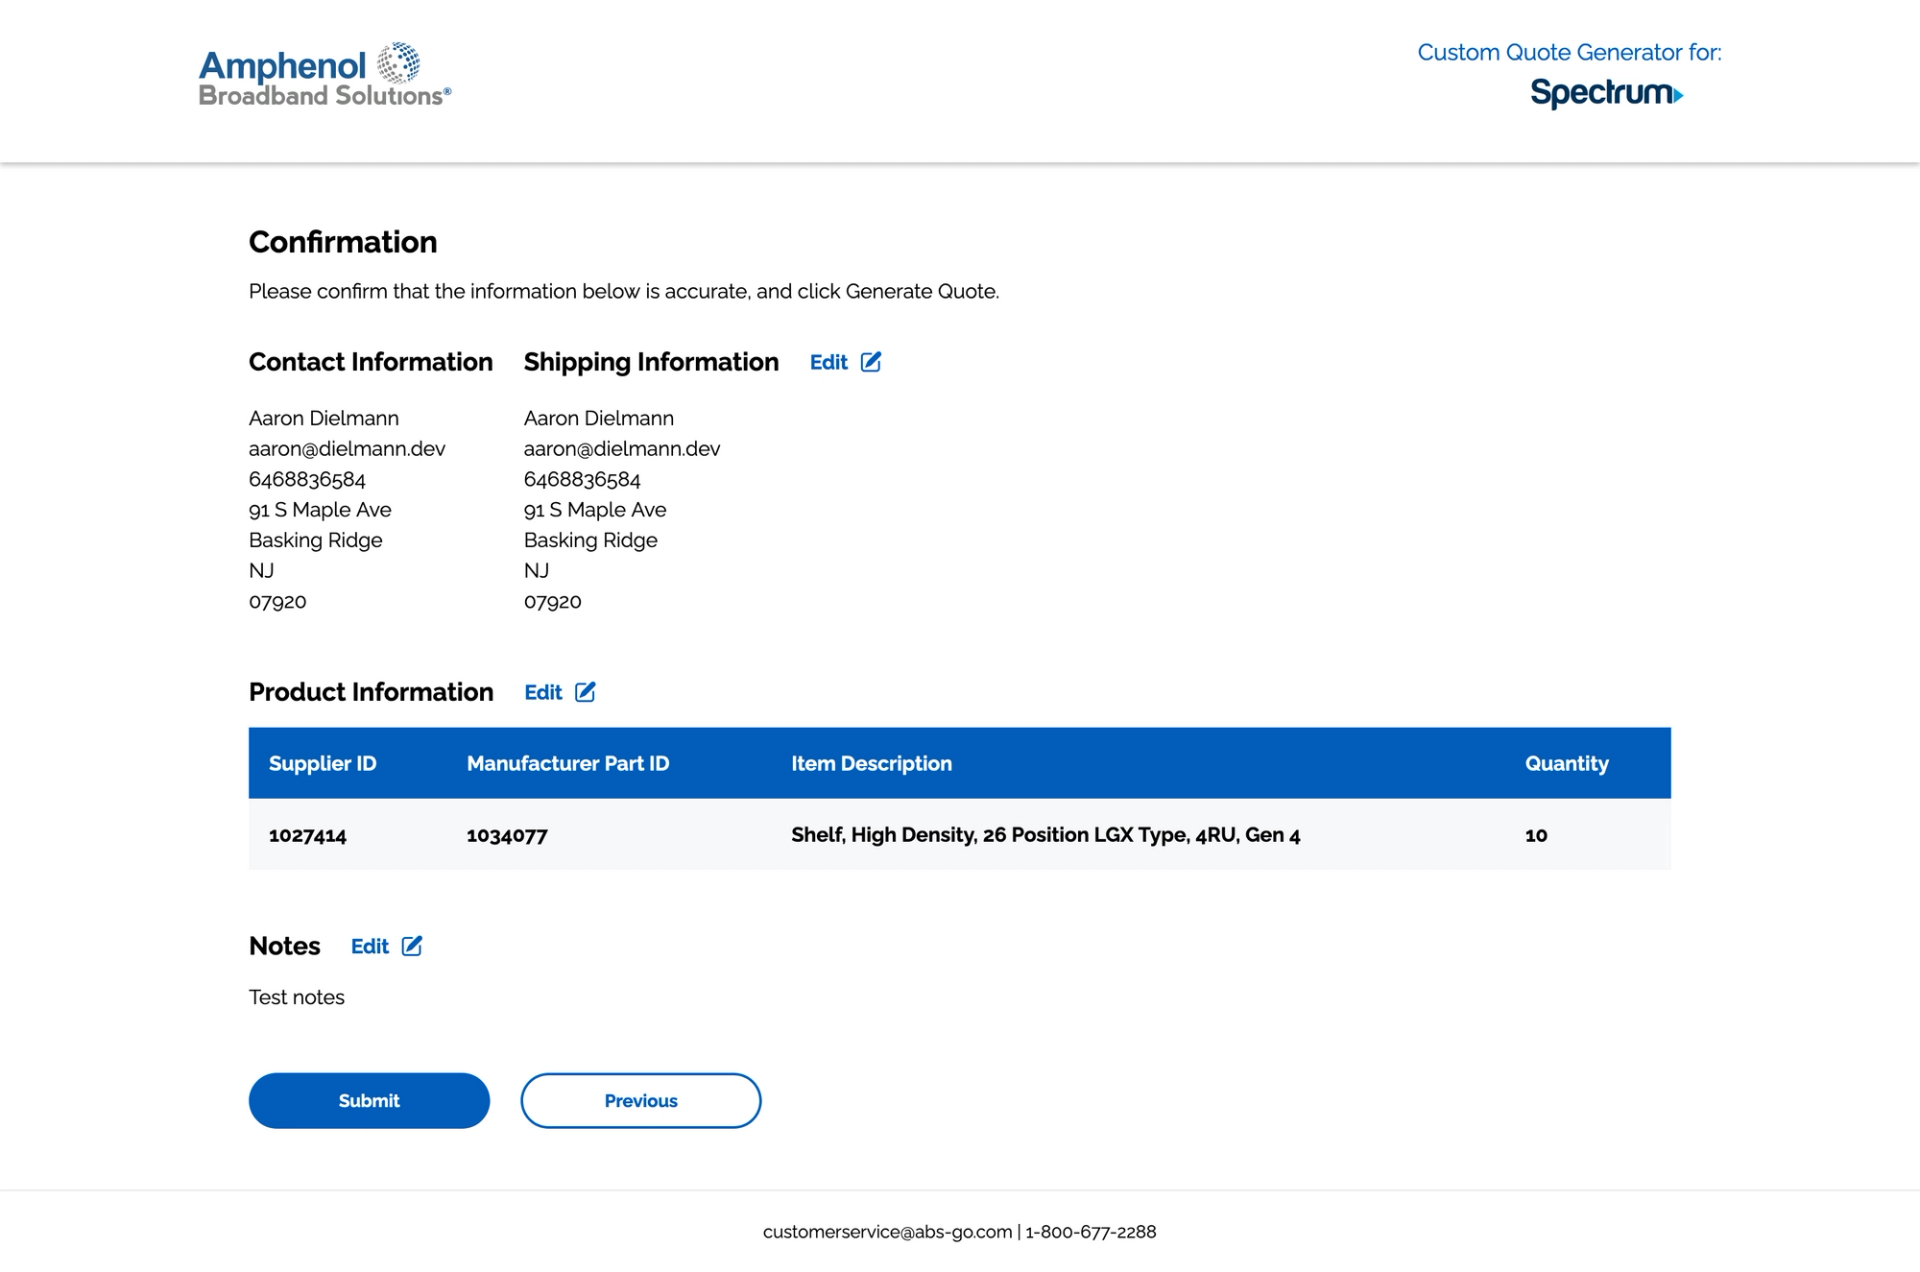
Task: Click supplier ID 1027414 in table
Action: point(307,835)
